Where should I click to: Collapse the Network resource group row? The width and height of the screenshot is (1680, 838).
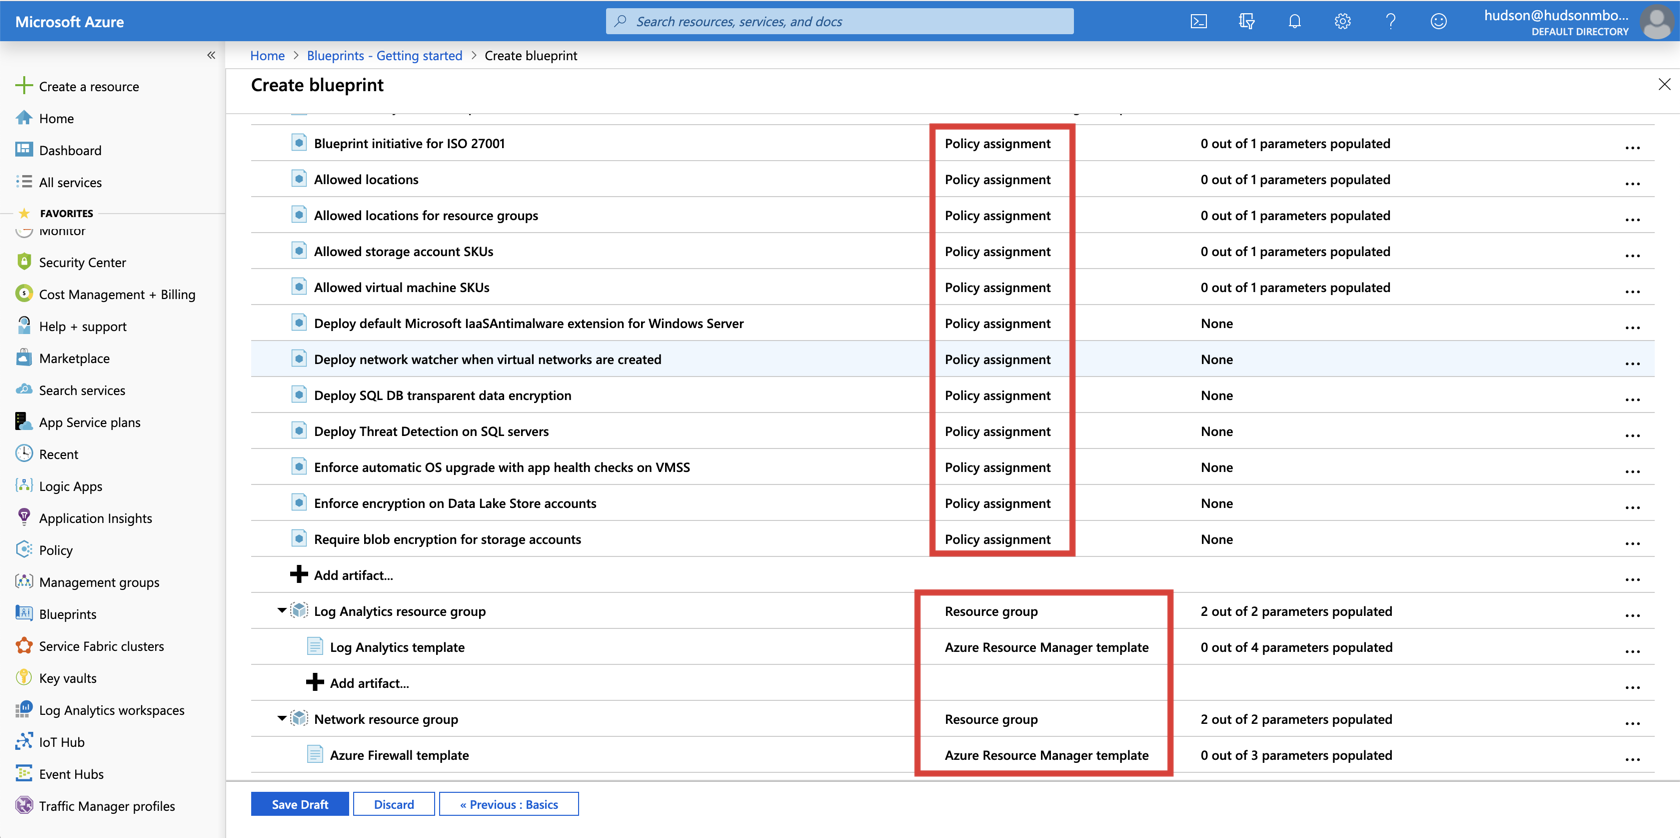click(x=281, y=718)
